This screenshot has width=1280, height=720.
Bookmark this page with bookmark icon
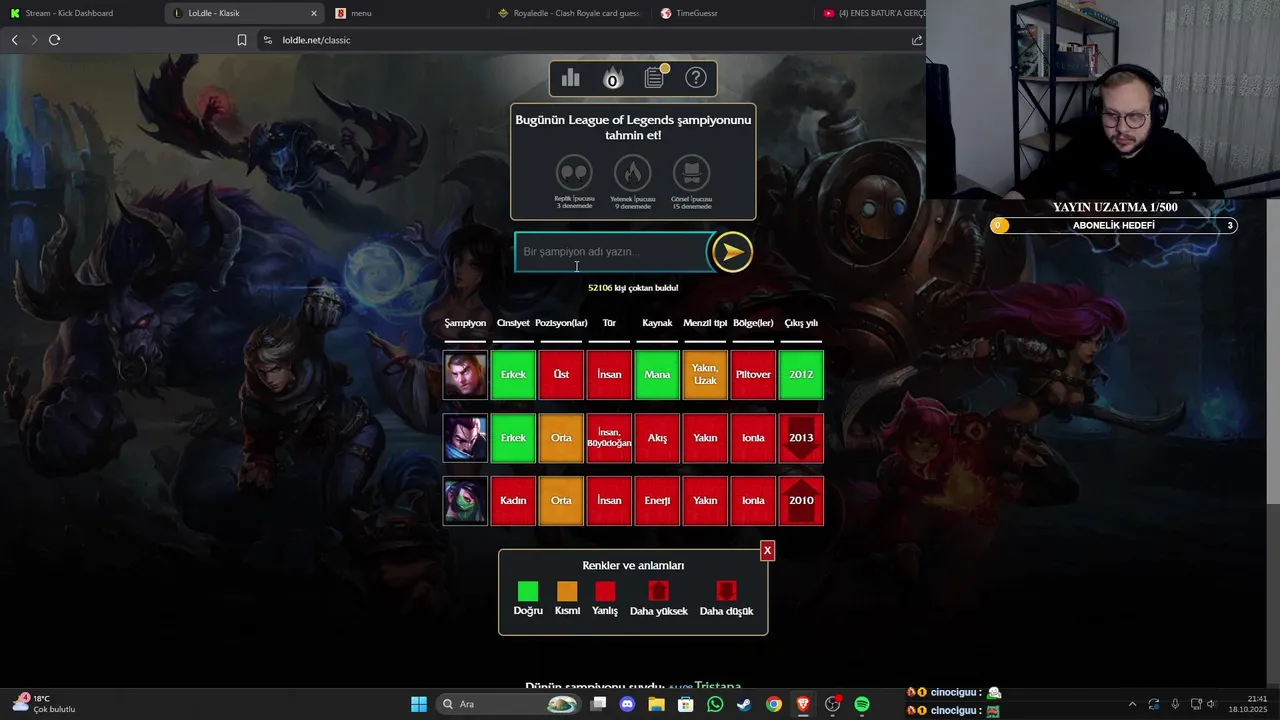(x=242, y=40)
